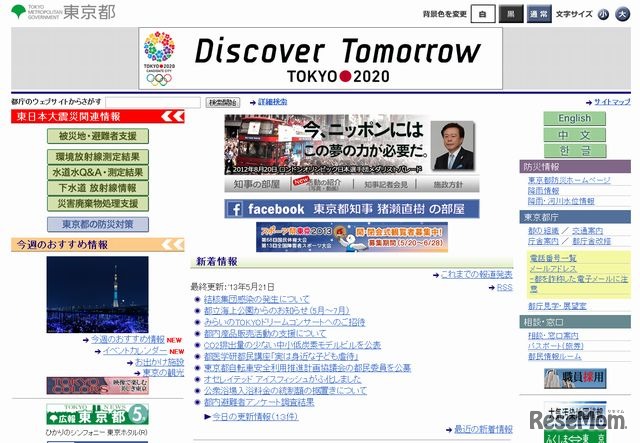Open the Discover Tomorrow Tokyo 2020 banner
640x443 pixels.
[320, 58]
